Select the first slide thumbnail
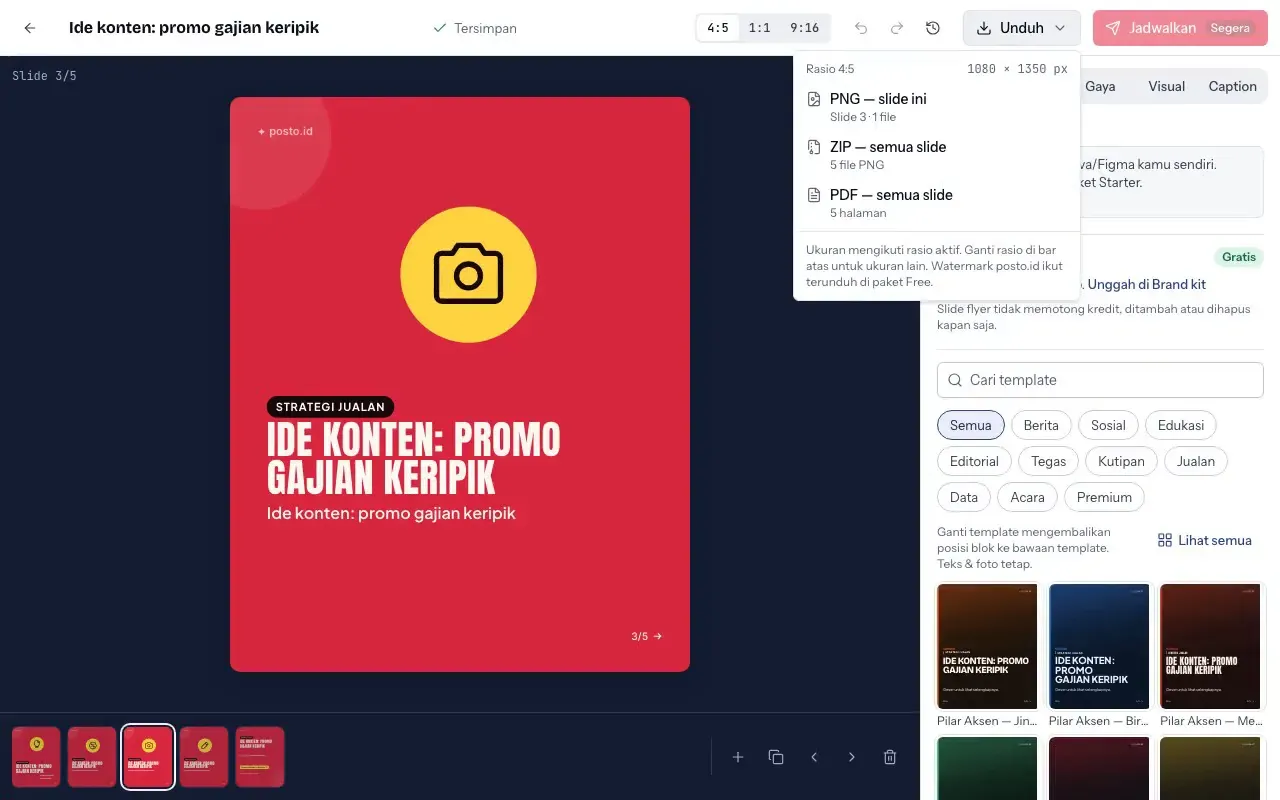The image size is (1280, 800). pos(37,757)
